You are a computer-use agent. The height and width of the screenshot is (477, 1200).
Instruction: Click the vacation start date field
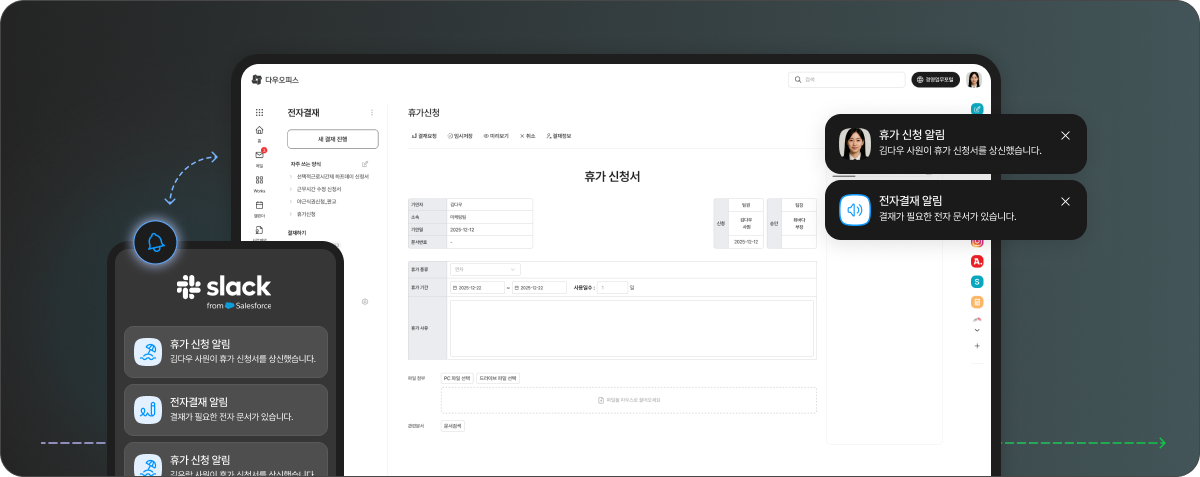coord(478,288)
